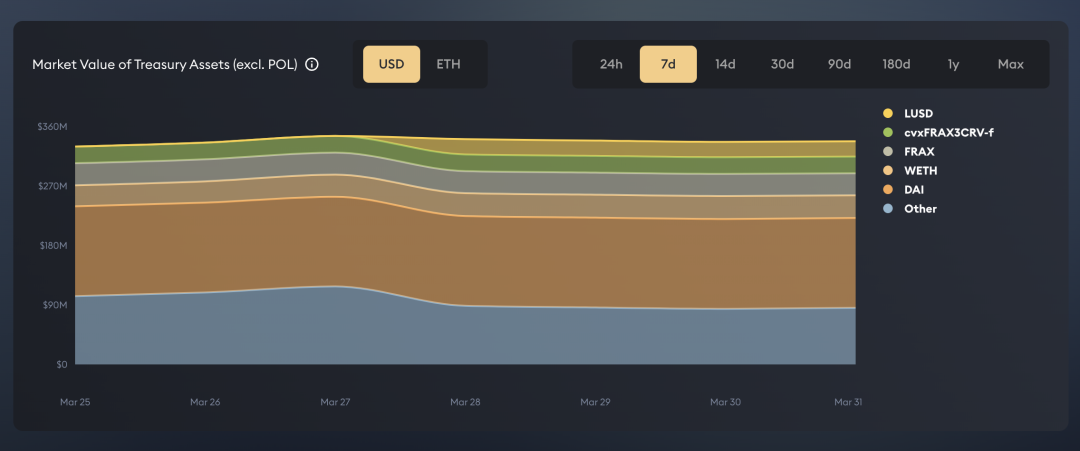Click the Market Value of Treasury Assets title
Image resolution: width=1080 pixels, height=451 pixels.
(x=165, y=65)
